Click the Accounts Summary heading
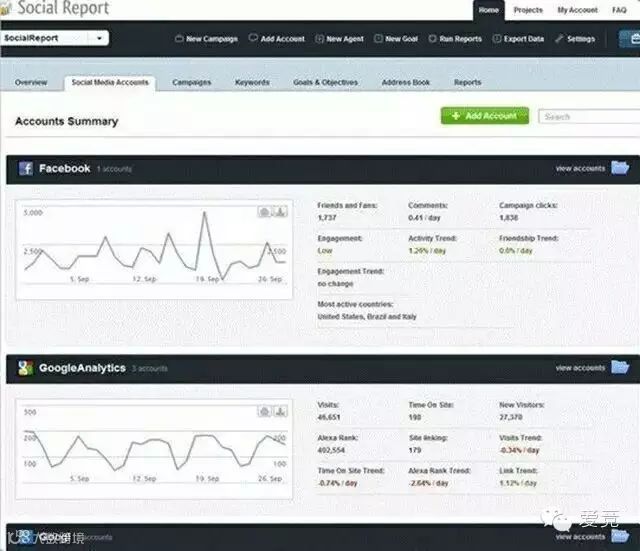Screen dimensions: 640x551 (67, 121)
